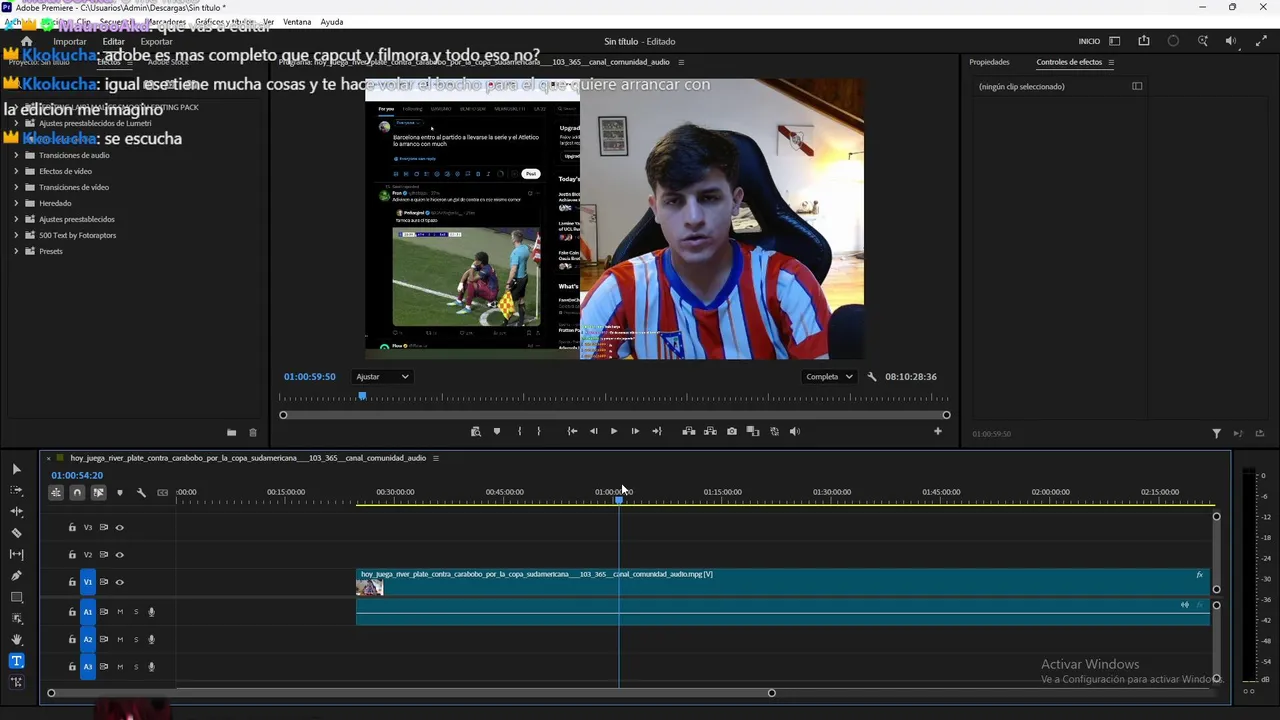Toggle V1 track eye visibility
Screen dimensions: 1280x720
119,582
